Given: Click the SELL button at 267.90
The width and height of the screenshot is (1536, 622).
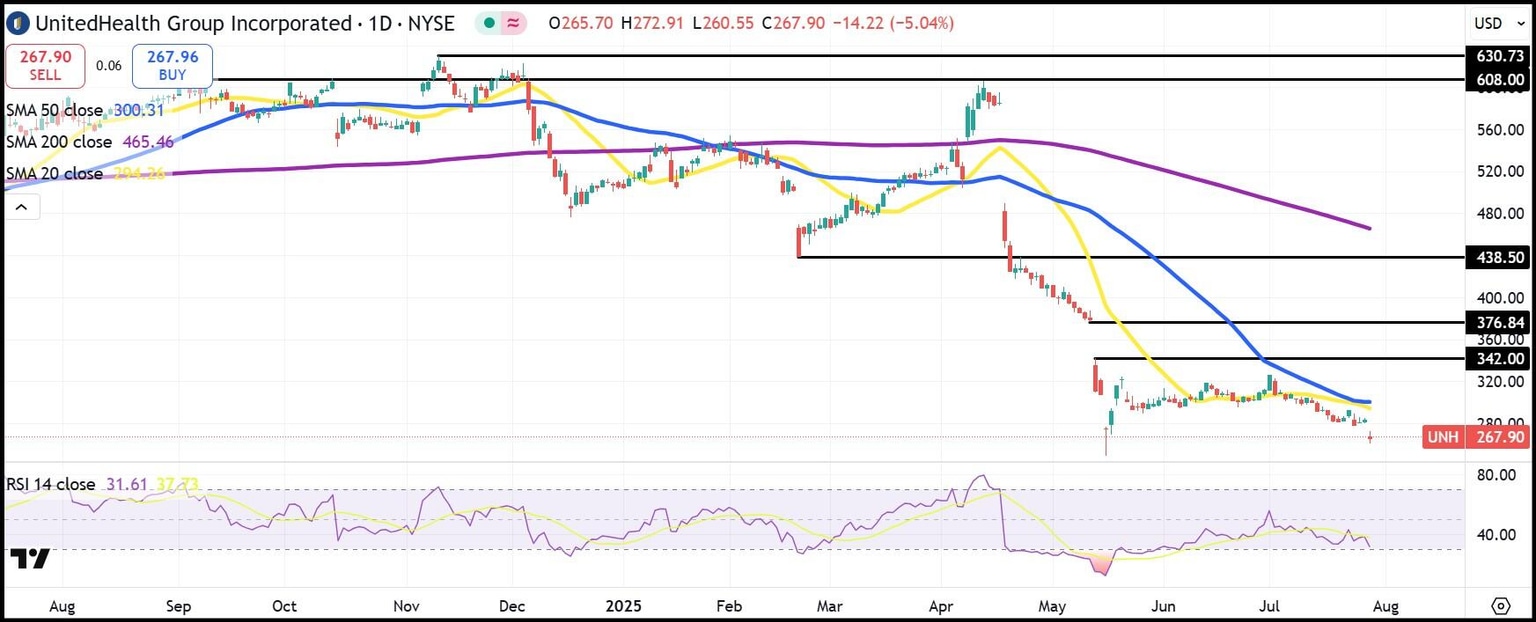Looking at the screenshot, I should (44, 65).
